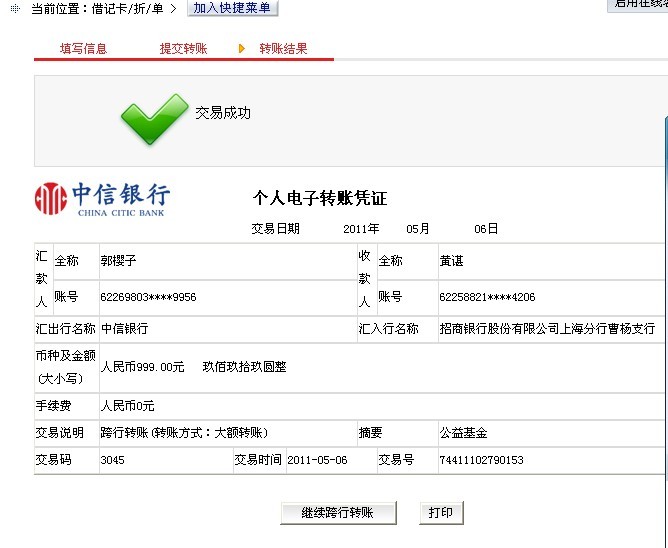Click the green success checkmark icon
Viewport: 668px width, 548px height.
[x=155, y=119]
